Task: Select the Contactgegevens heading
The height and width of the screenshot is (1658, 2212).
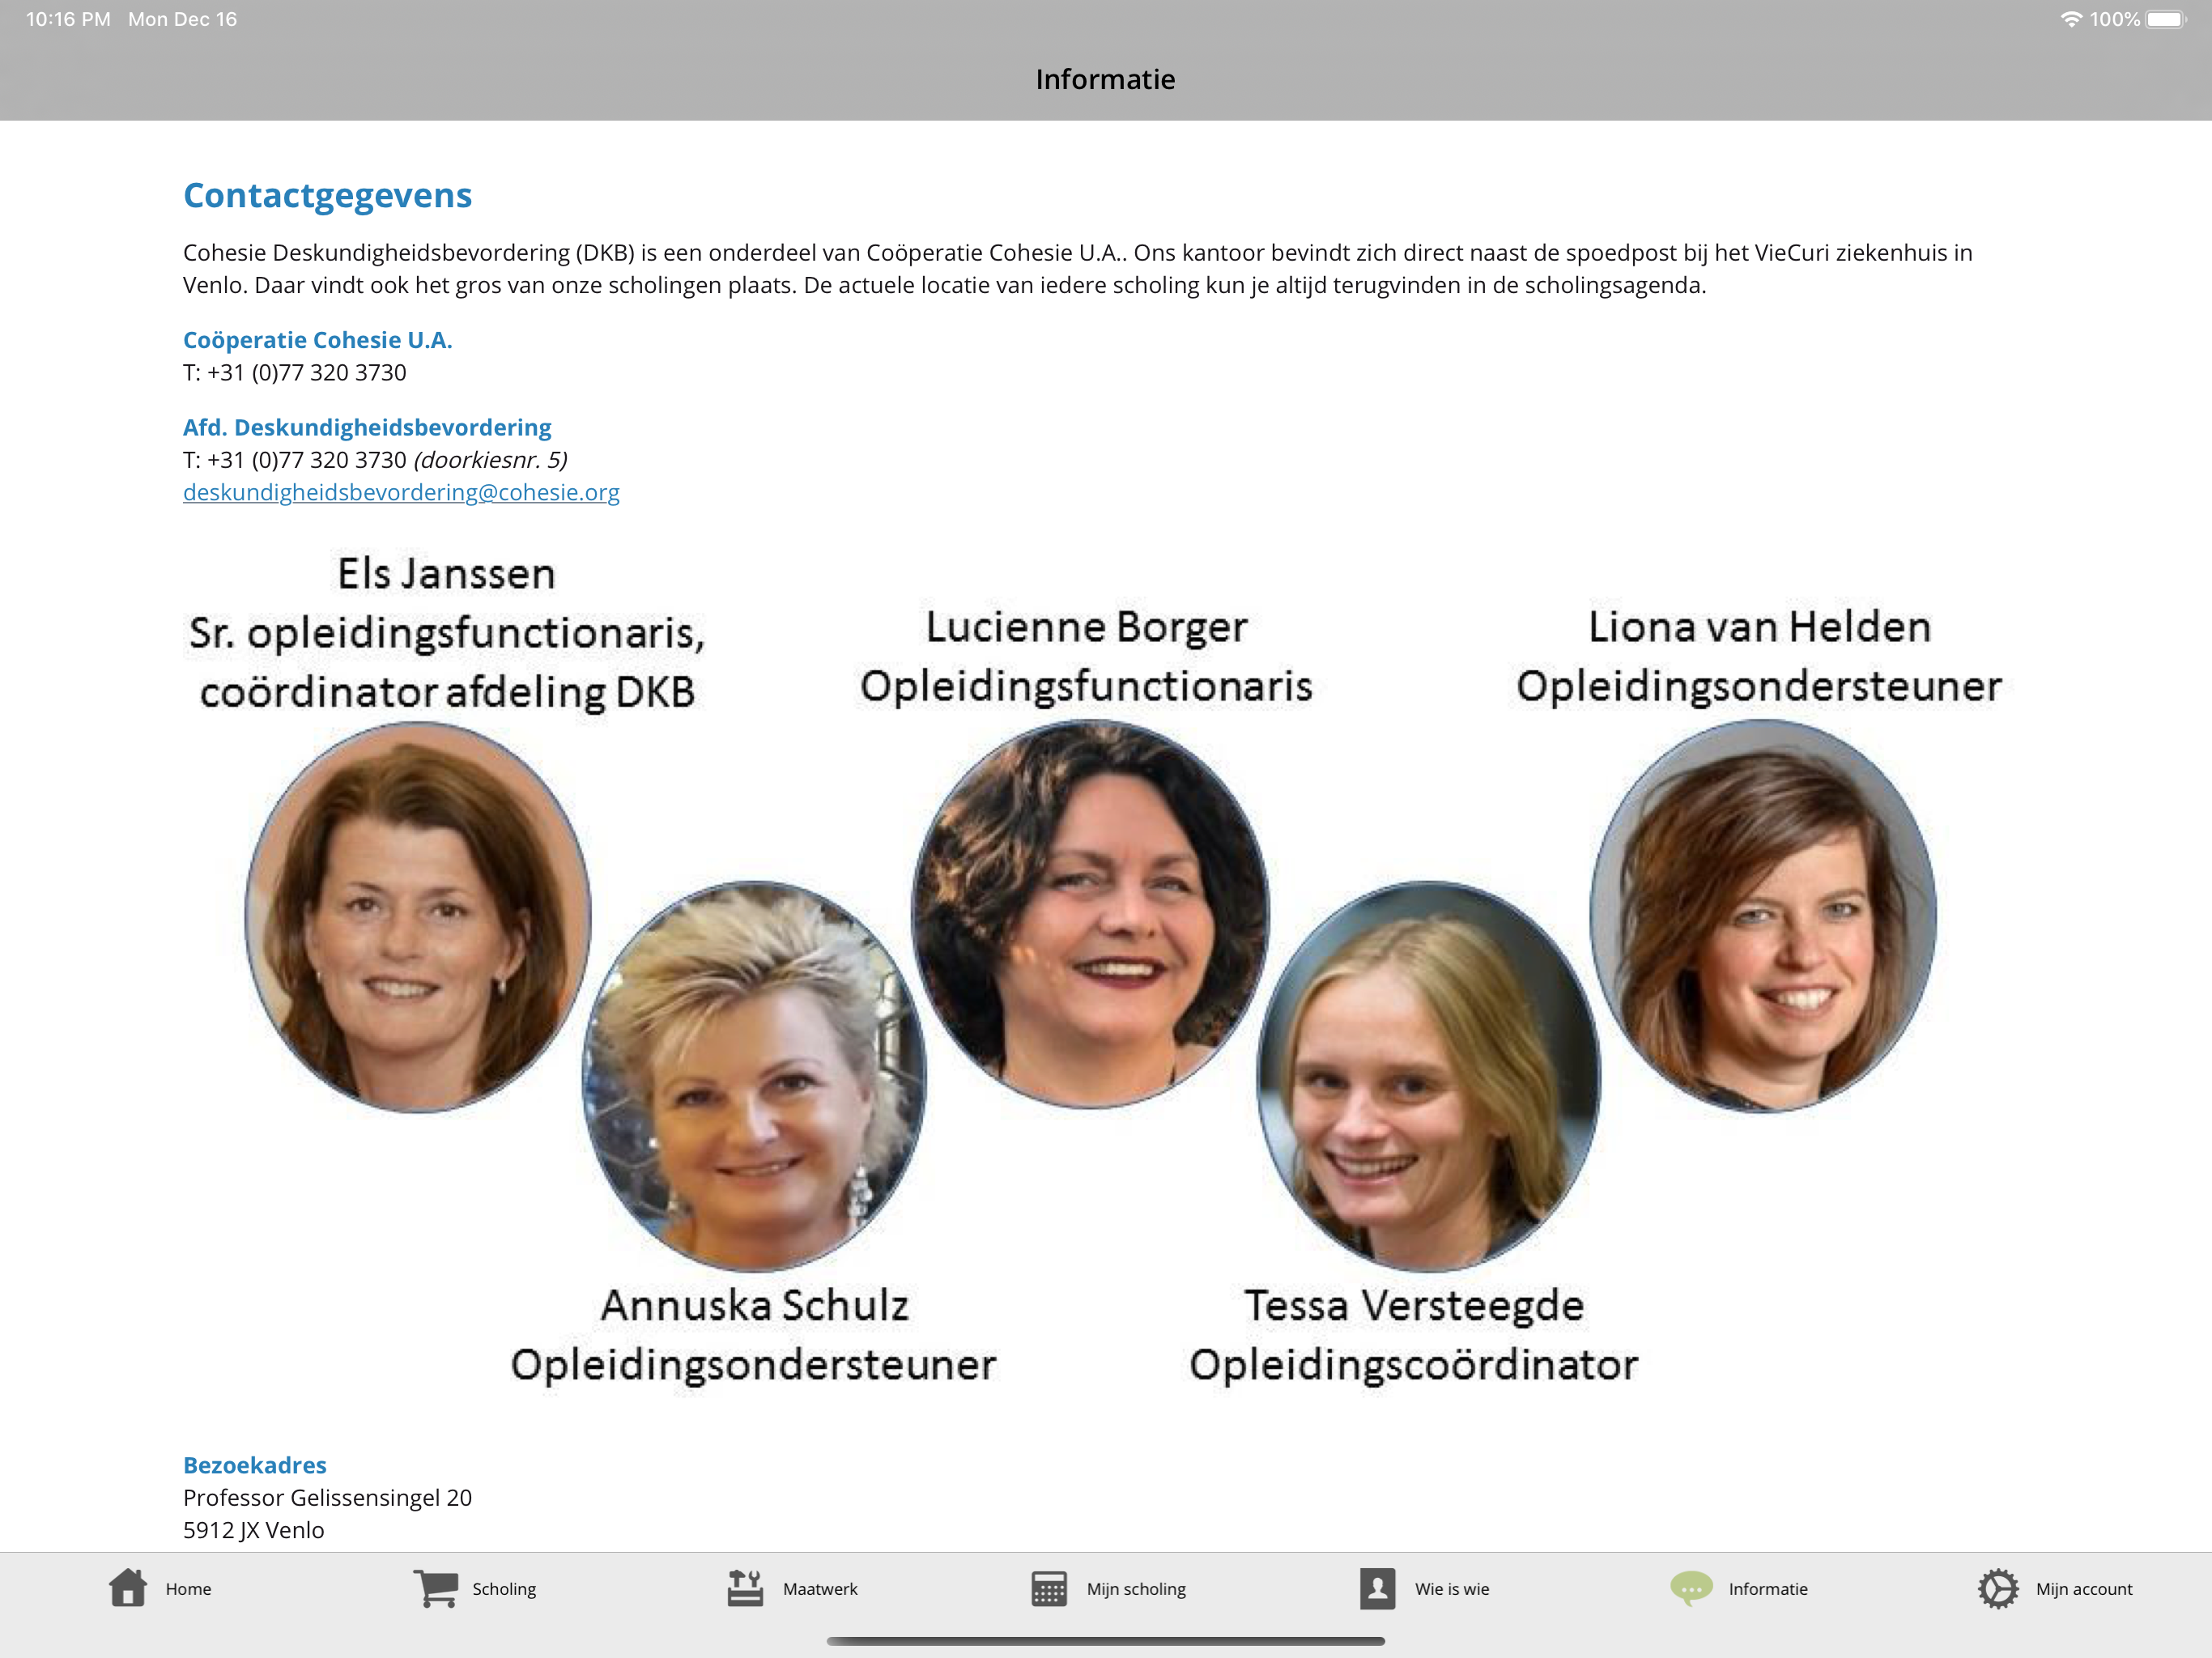Action: click(x=327, y=195)
